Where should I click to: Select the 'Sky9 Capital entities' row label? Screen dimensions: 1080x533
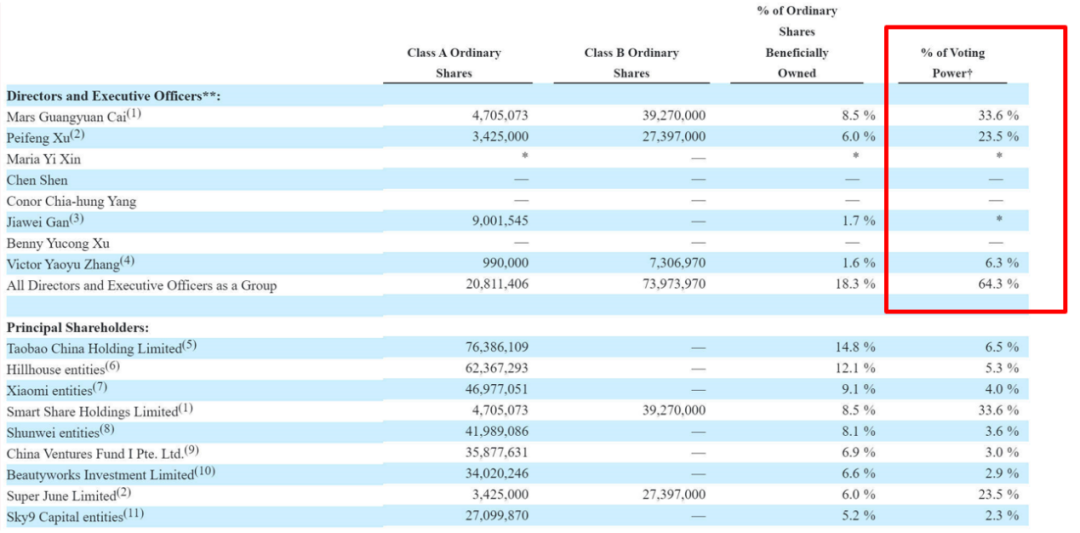[76, 516]
